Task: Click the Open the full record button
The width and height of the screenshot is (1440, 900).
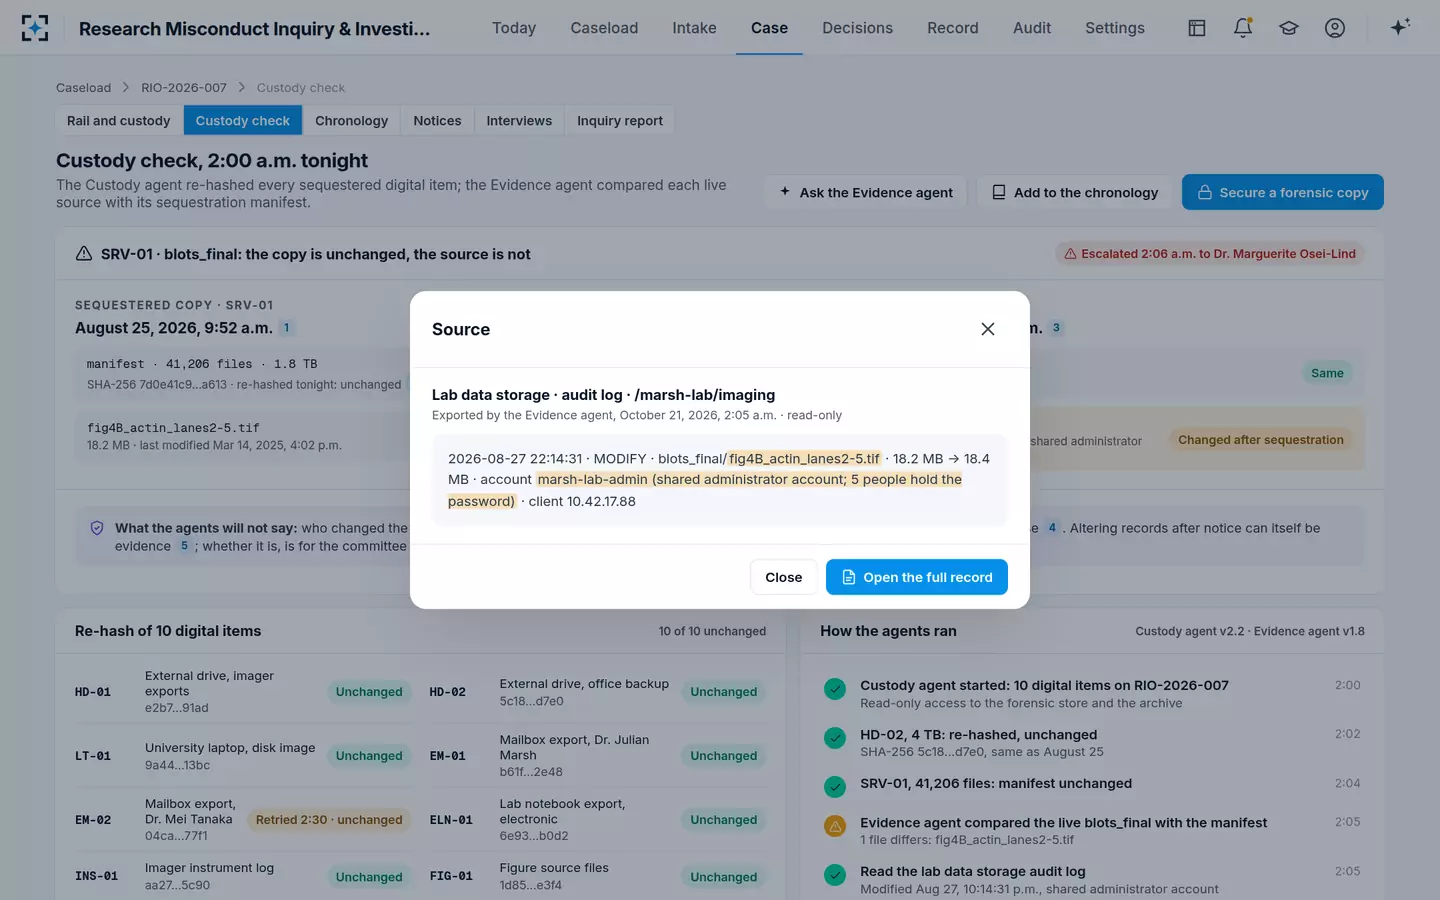Action: tap(917, 577)
